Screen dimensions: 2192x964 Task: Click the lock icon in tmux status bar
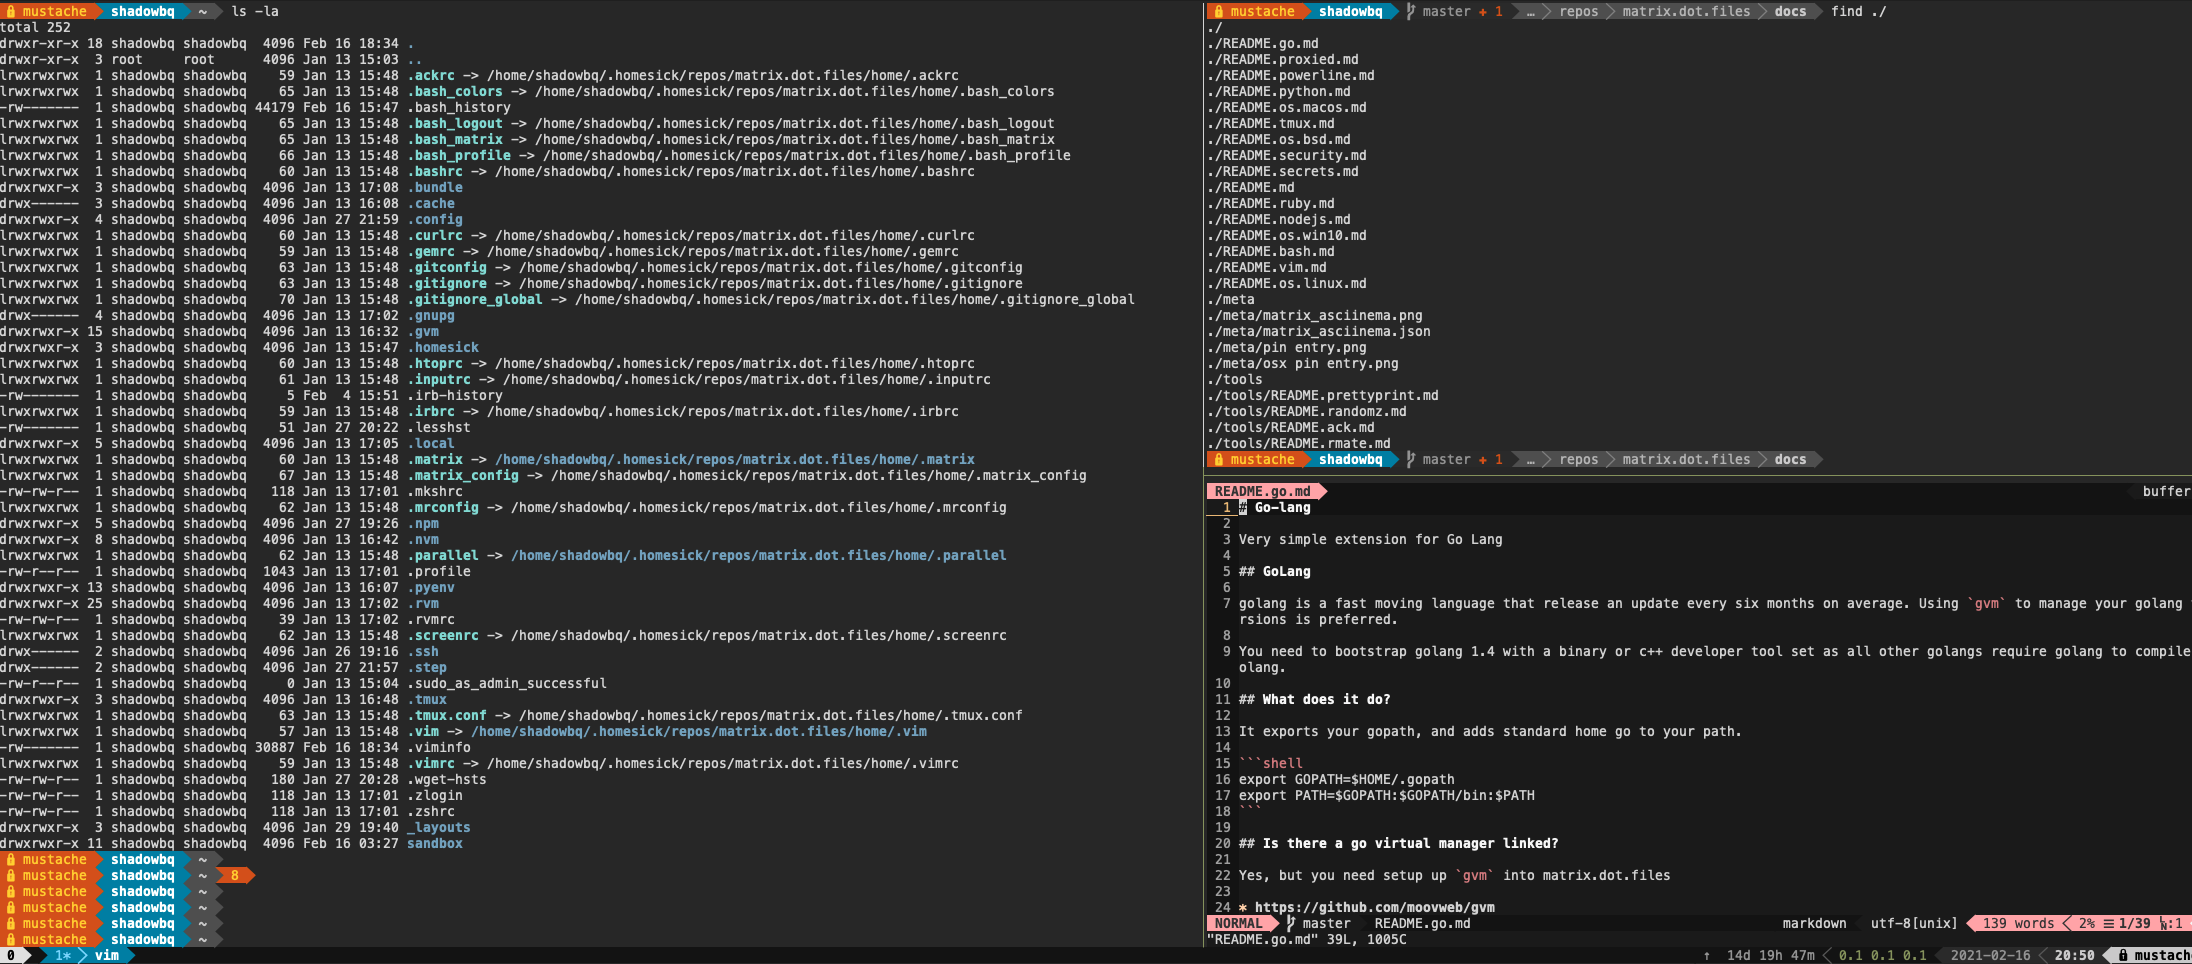2122,956
